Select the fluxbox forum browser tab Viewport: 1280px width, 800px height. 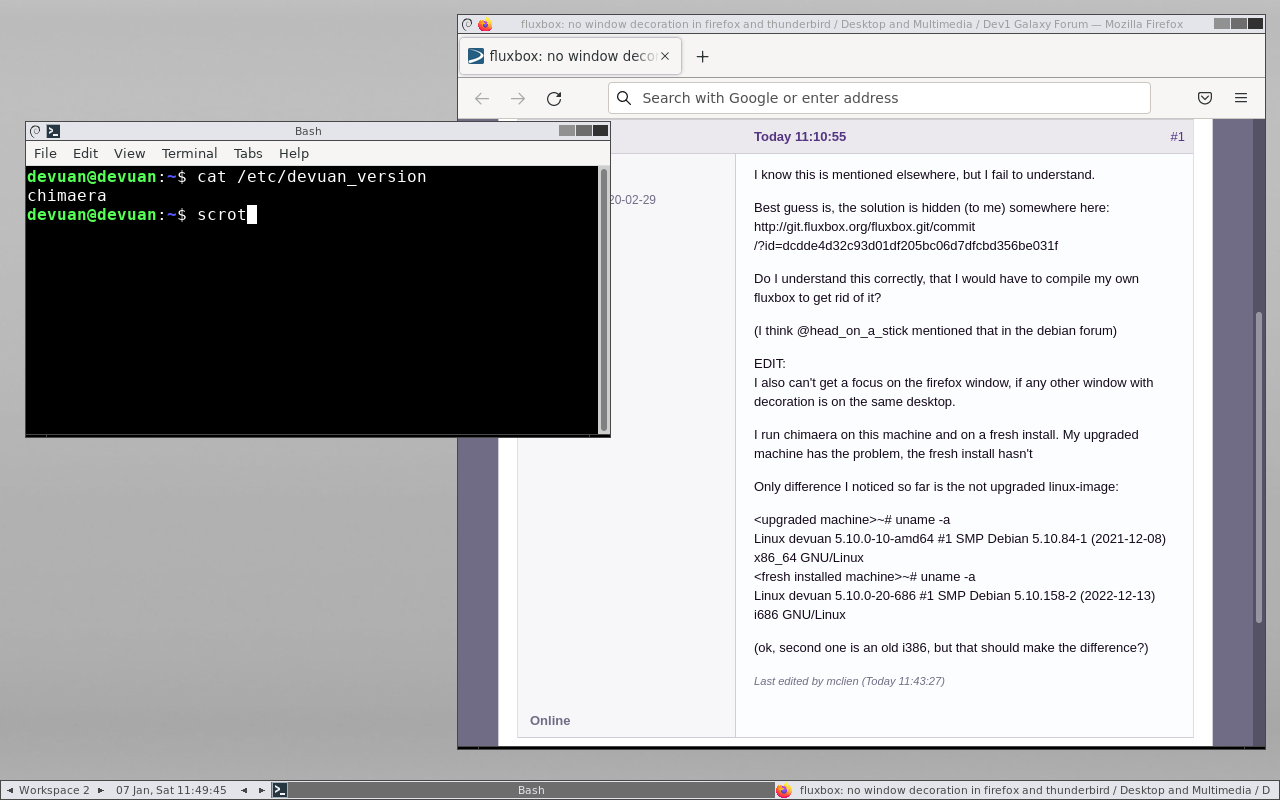(571, 56)
